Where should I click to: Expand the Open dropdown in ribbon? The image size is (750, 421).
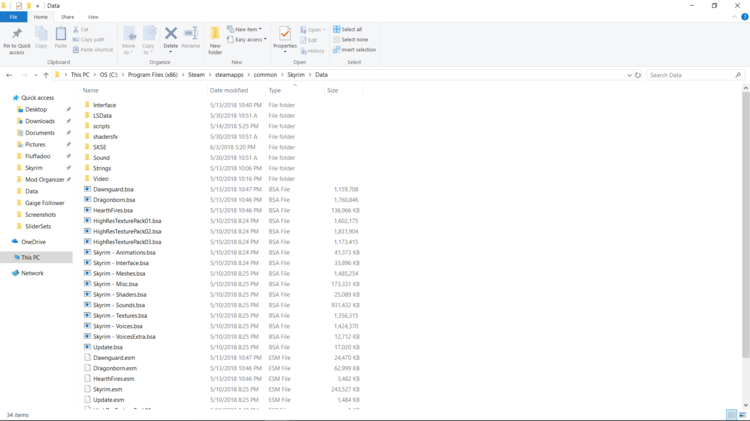(324, 30)
